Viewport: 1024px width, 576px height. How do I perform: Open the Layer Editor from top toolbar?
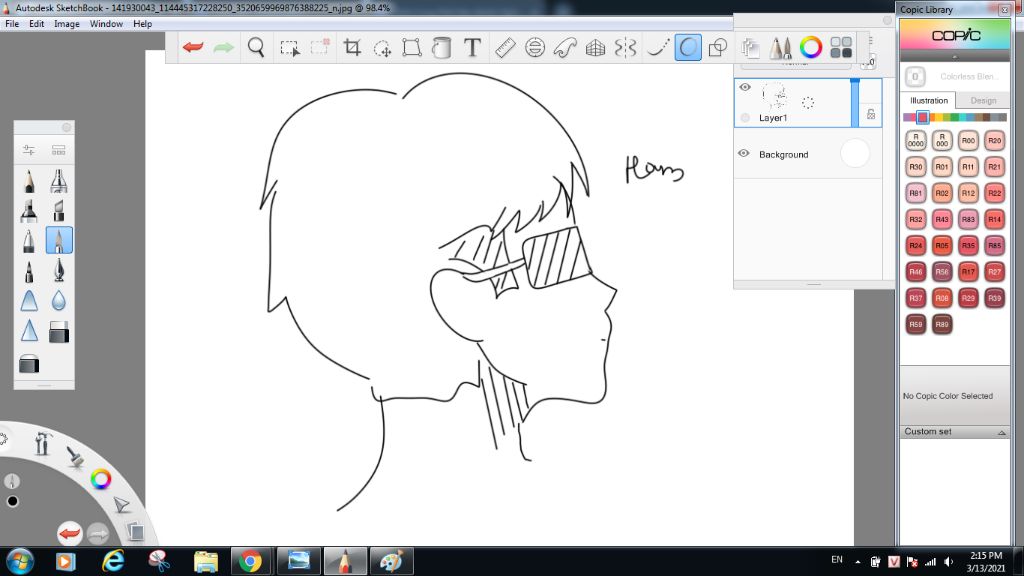[750, 48]
